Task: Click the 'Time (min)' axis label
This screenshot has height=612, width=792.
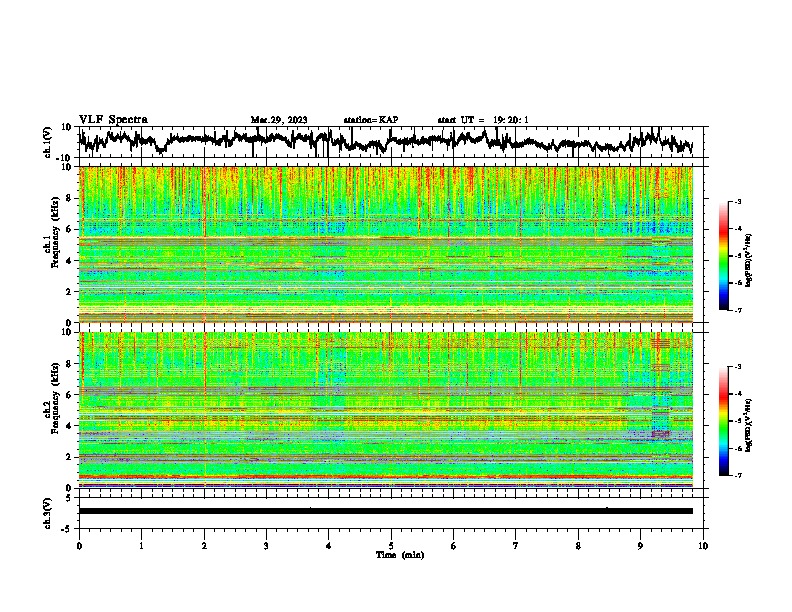Action: click(400, 555)
